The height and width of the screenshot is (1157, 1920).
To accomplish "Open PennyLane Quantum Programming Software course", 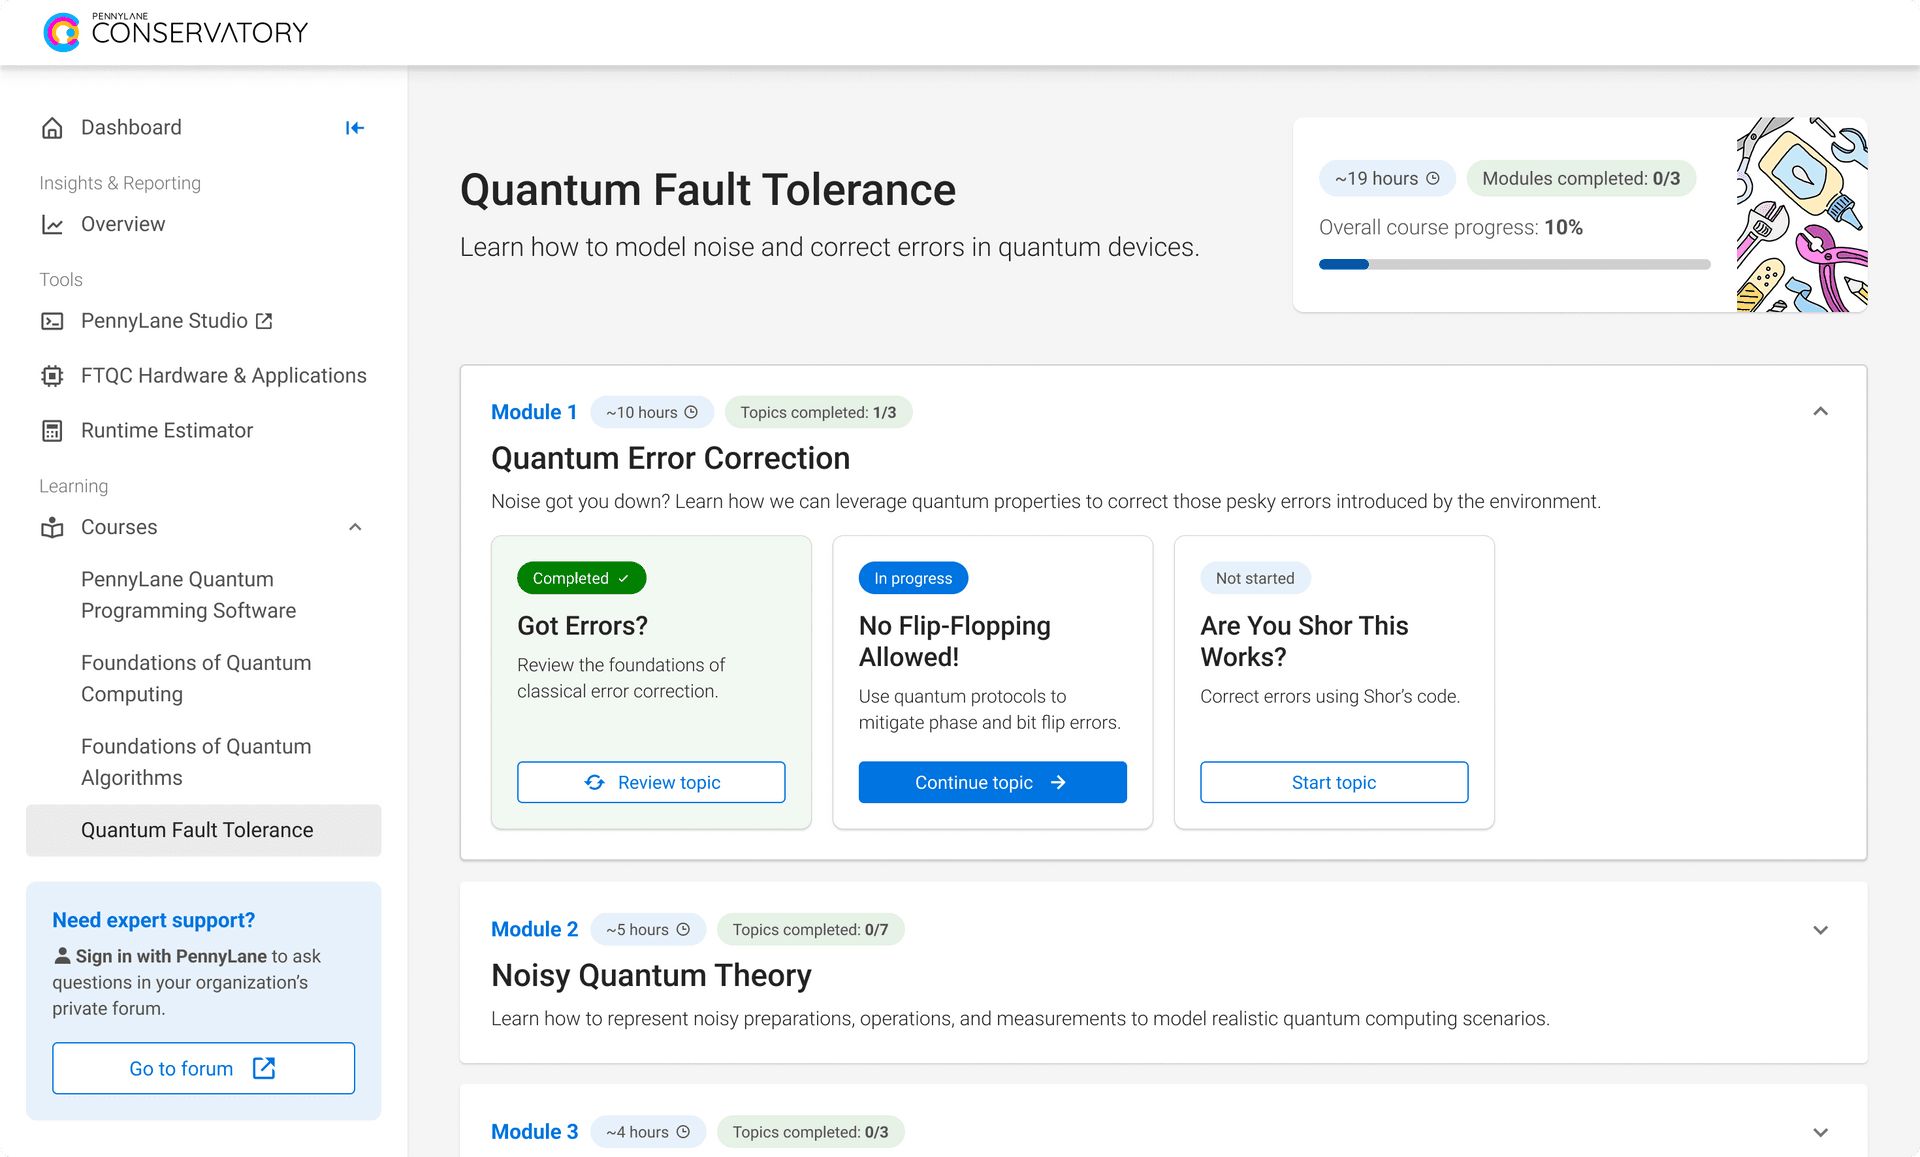I will [189, 595].
